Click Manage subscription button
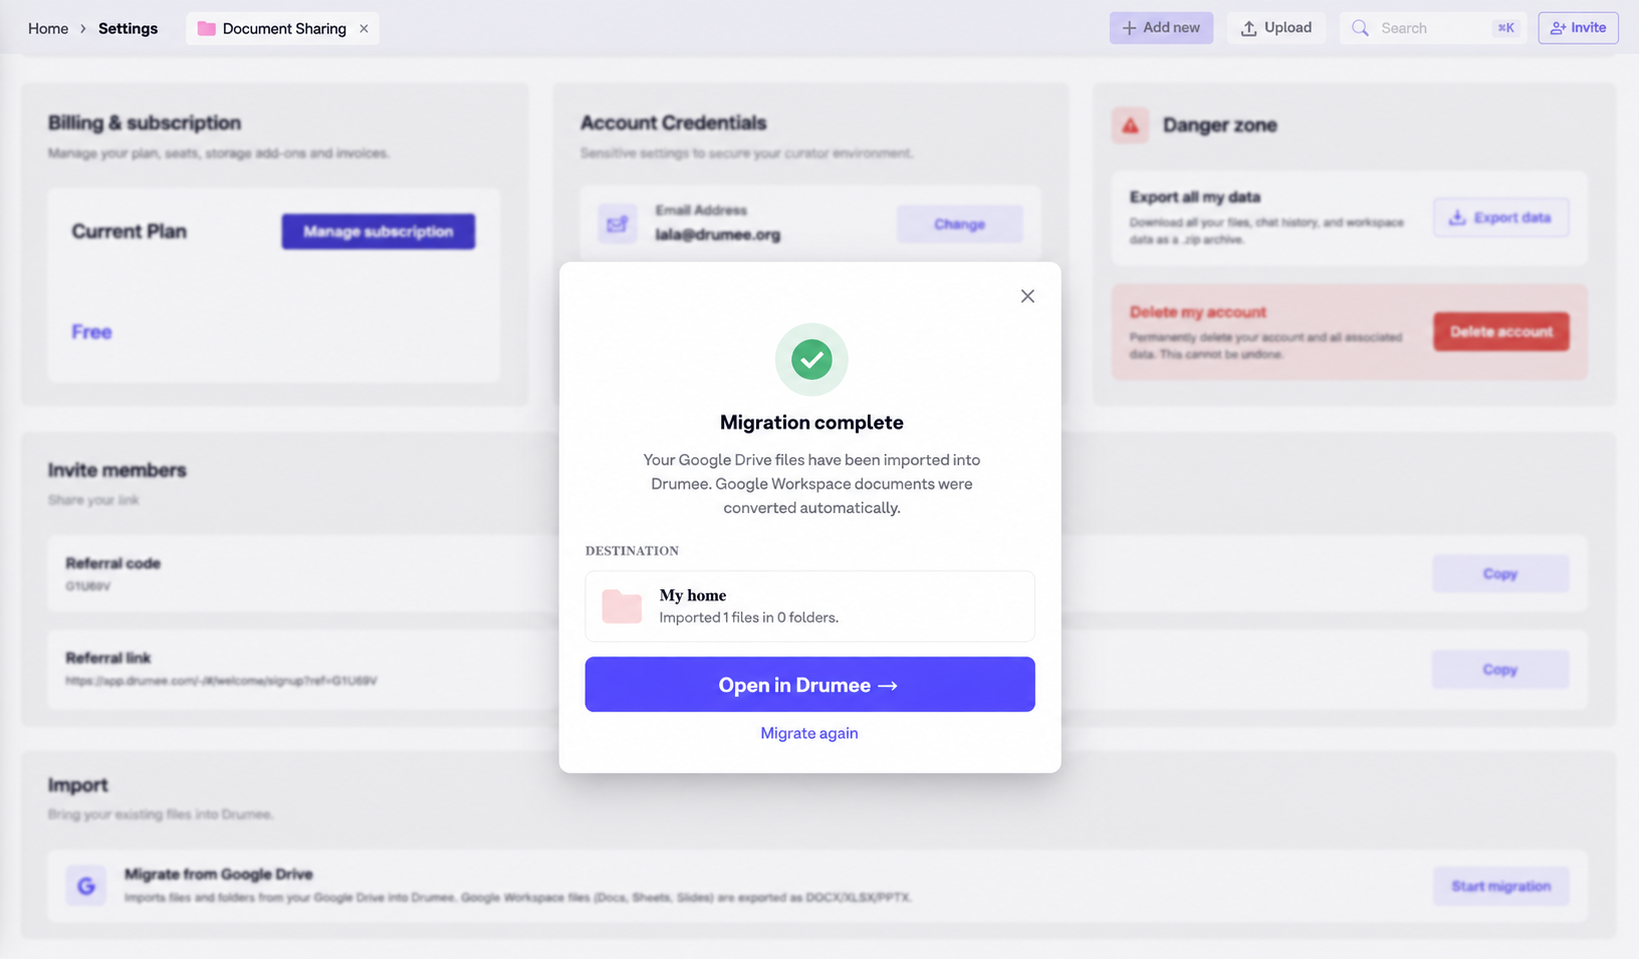 [378, 231]
